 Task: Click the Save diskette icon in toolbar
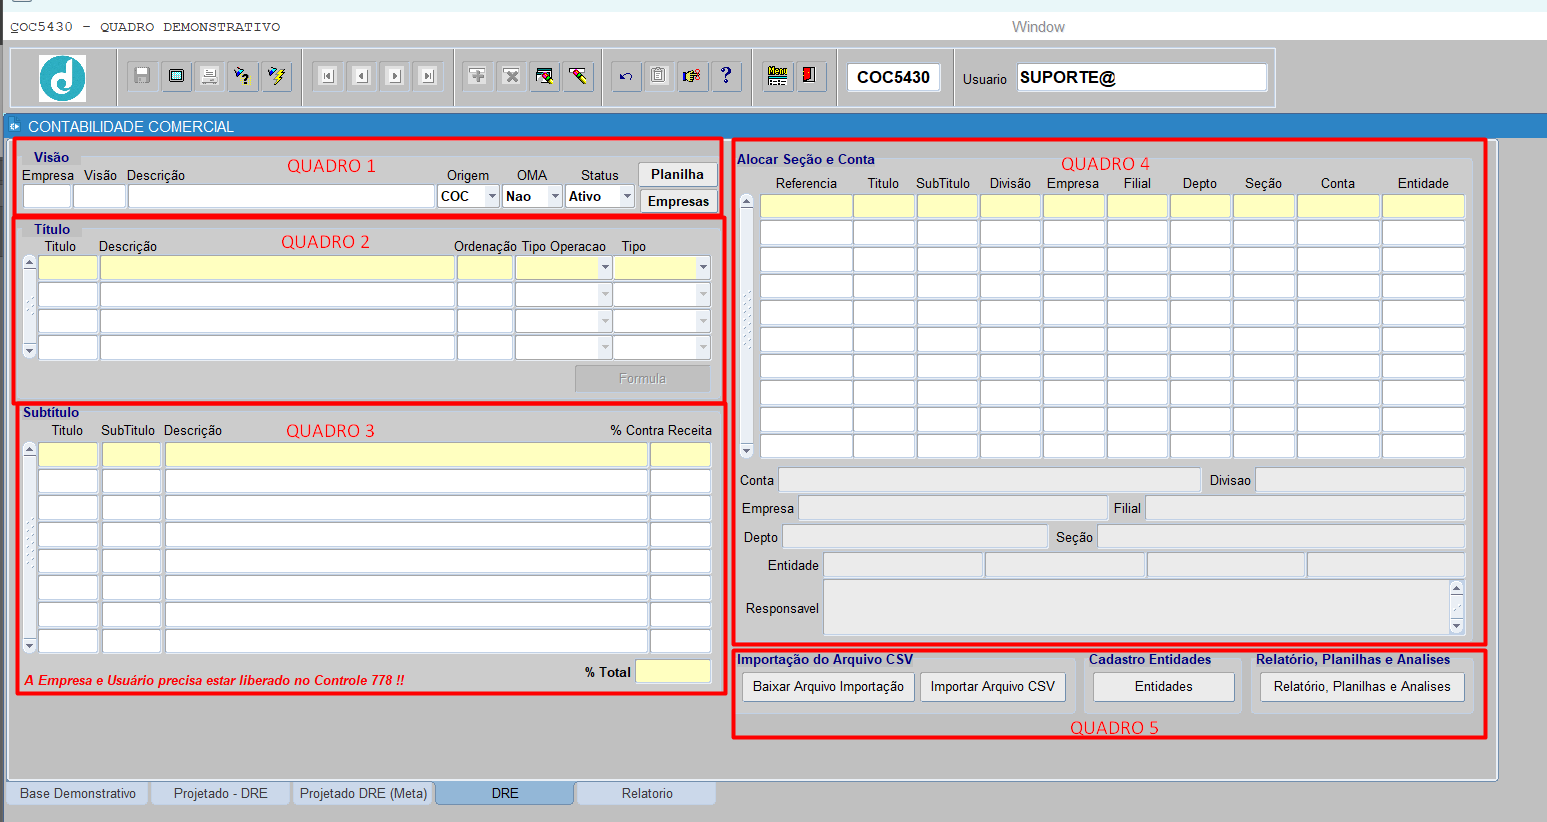(142, 76)
